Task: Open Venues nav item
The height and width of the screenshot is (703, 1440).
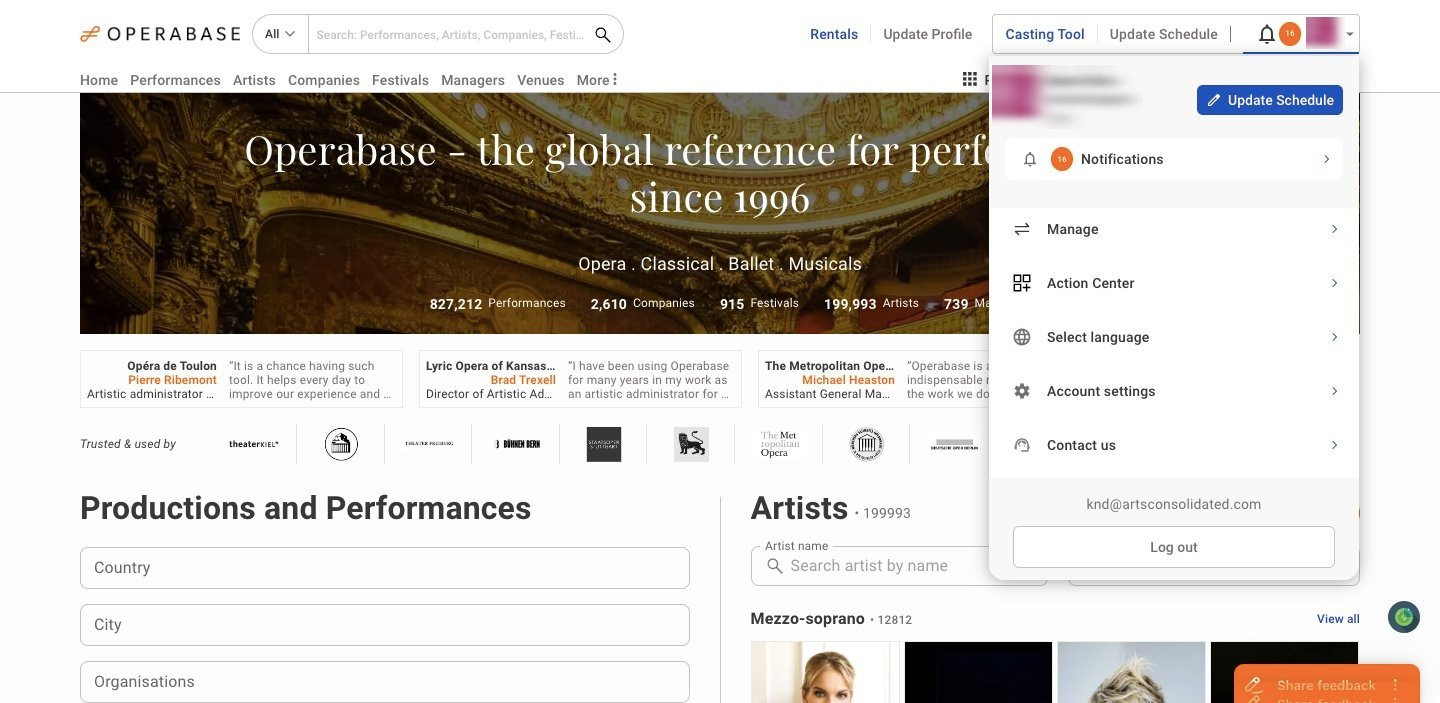Action: pyautogui.click(x=541, y=80)
